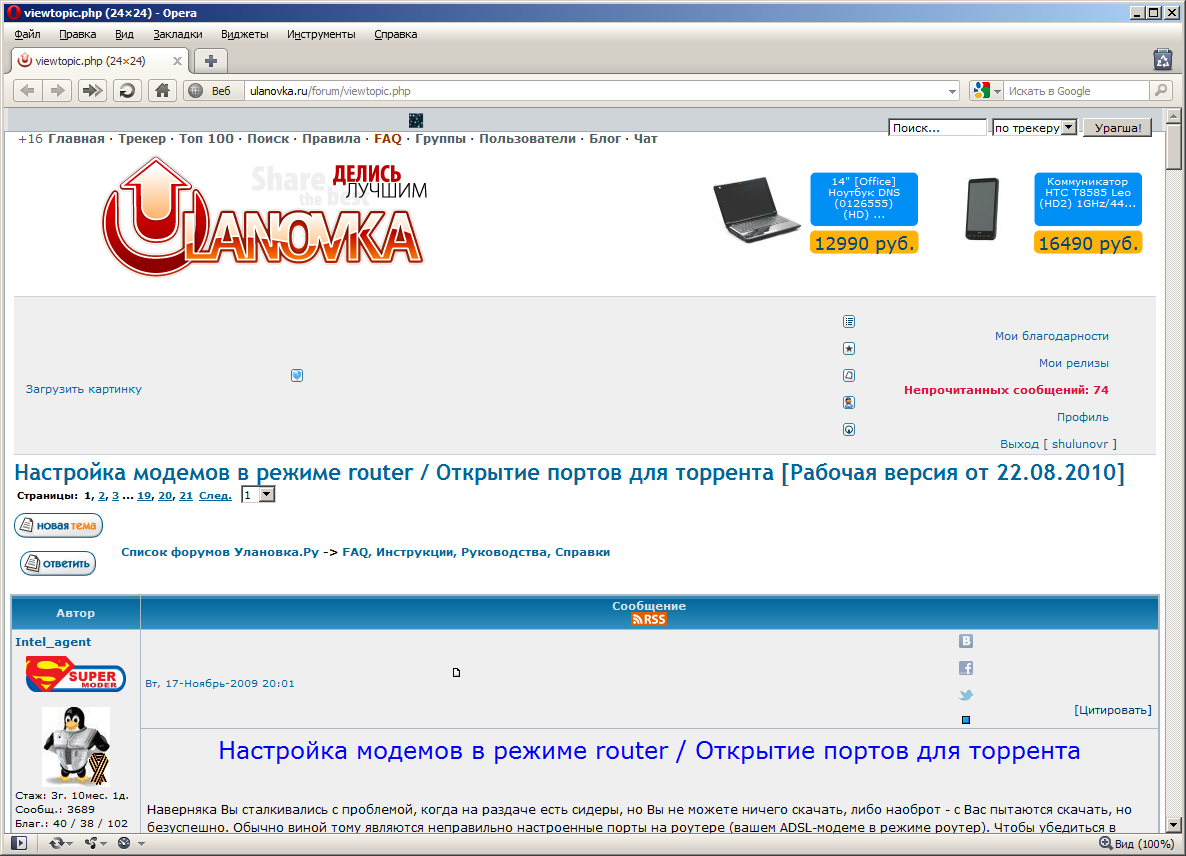Click the list icon beside Мои благодарности
Viewport: 1186px width, 856px height.
point(849,321)
